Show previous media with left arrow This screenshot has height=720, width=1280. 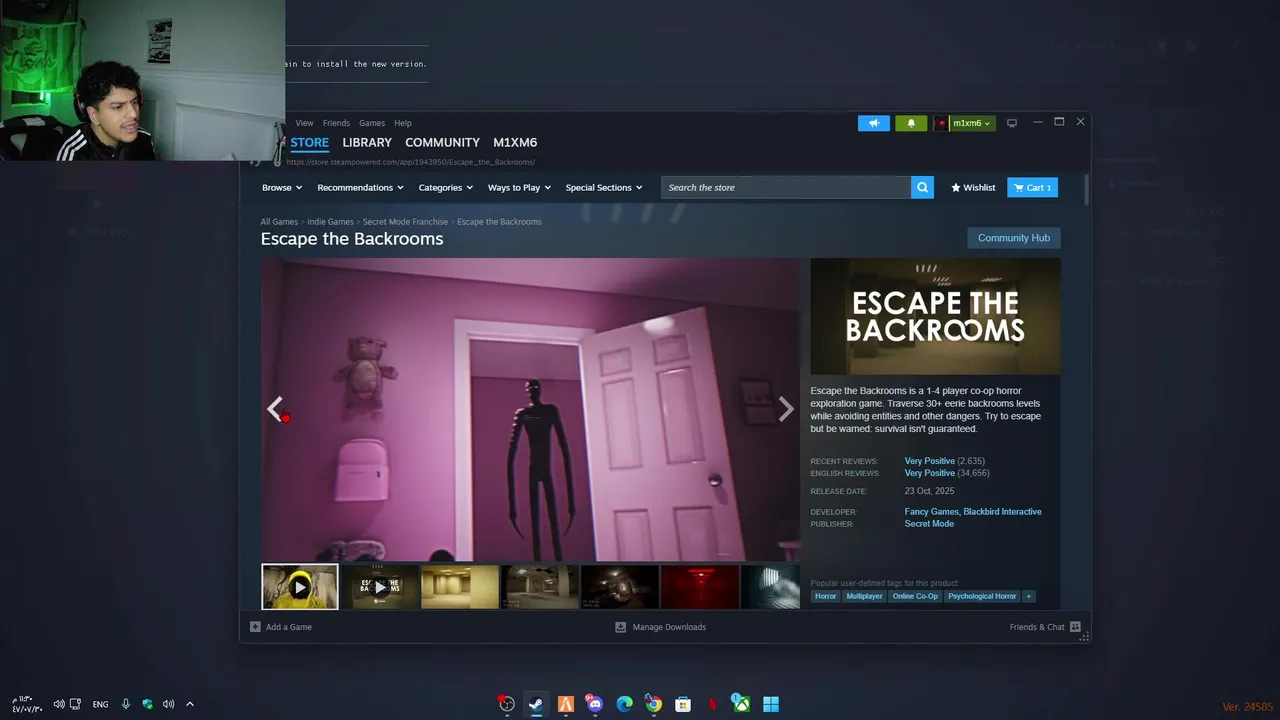coord(275,409)
